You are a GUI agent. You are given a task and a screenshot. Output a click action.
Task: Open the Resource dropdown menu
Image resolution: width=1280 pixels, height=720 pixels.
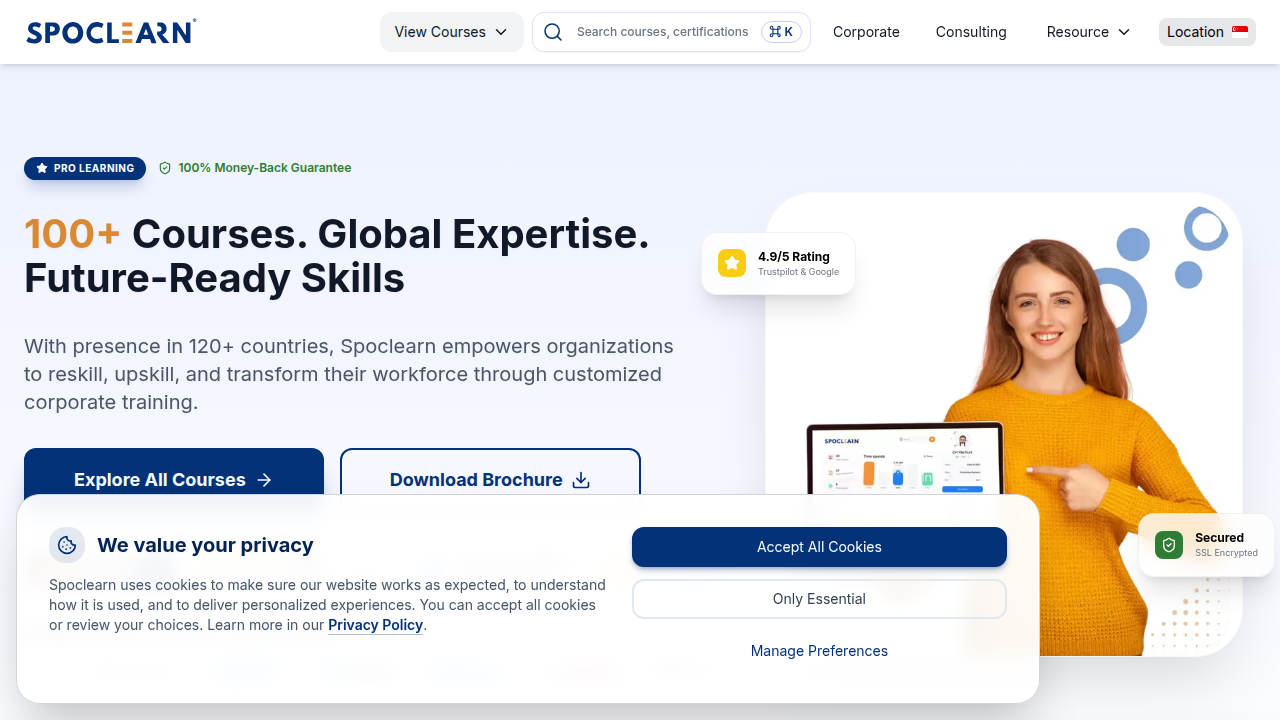coord(1088,32)
